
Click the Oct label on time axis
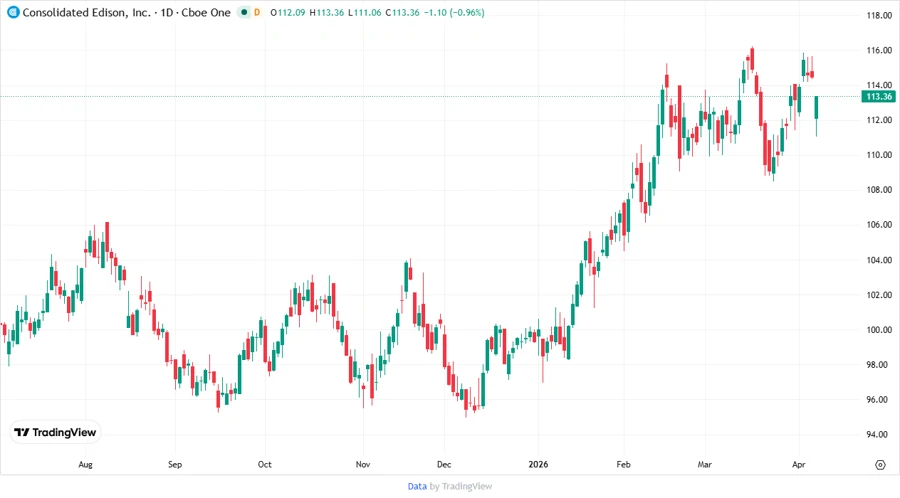point(265,465)
